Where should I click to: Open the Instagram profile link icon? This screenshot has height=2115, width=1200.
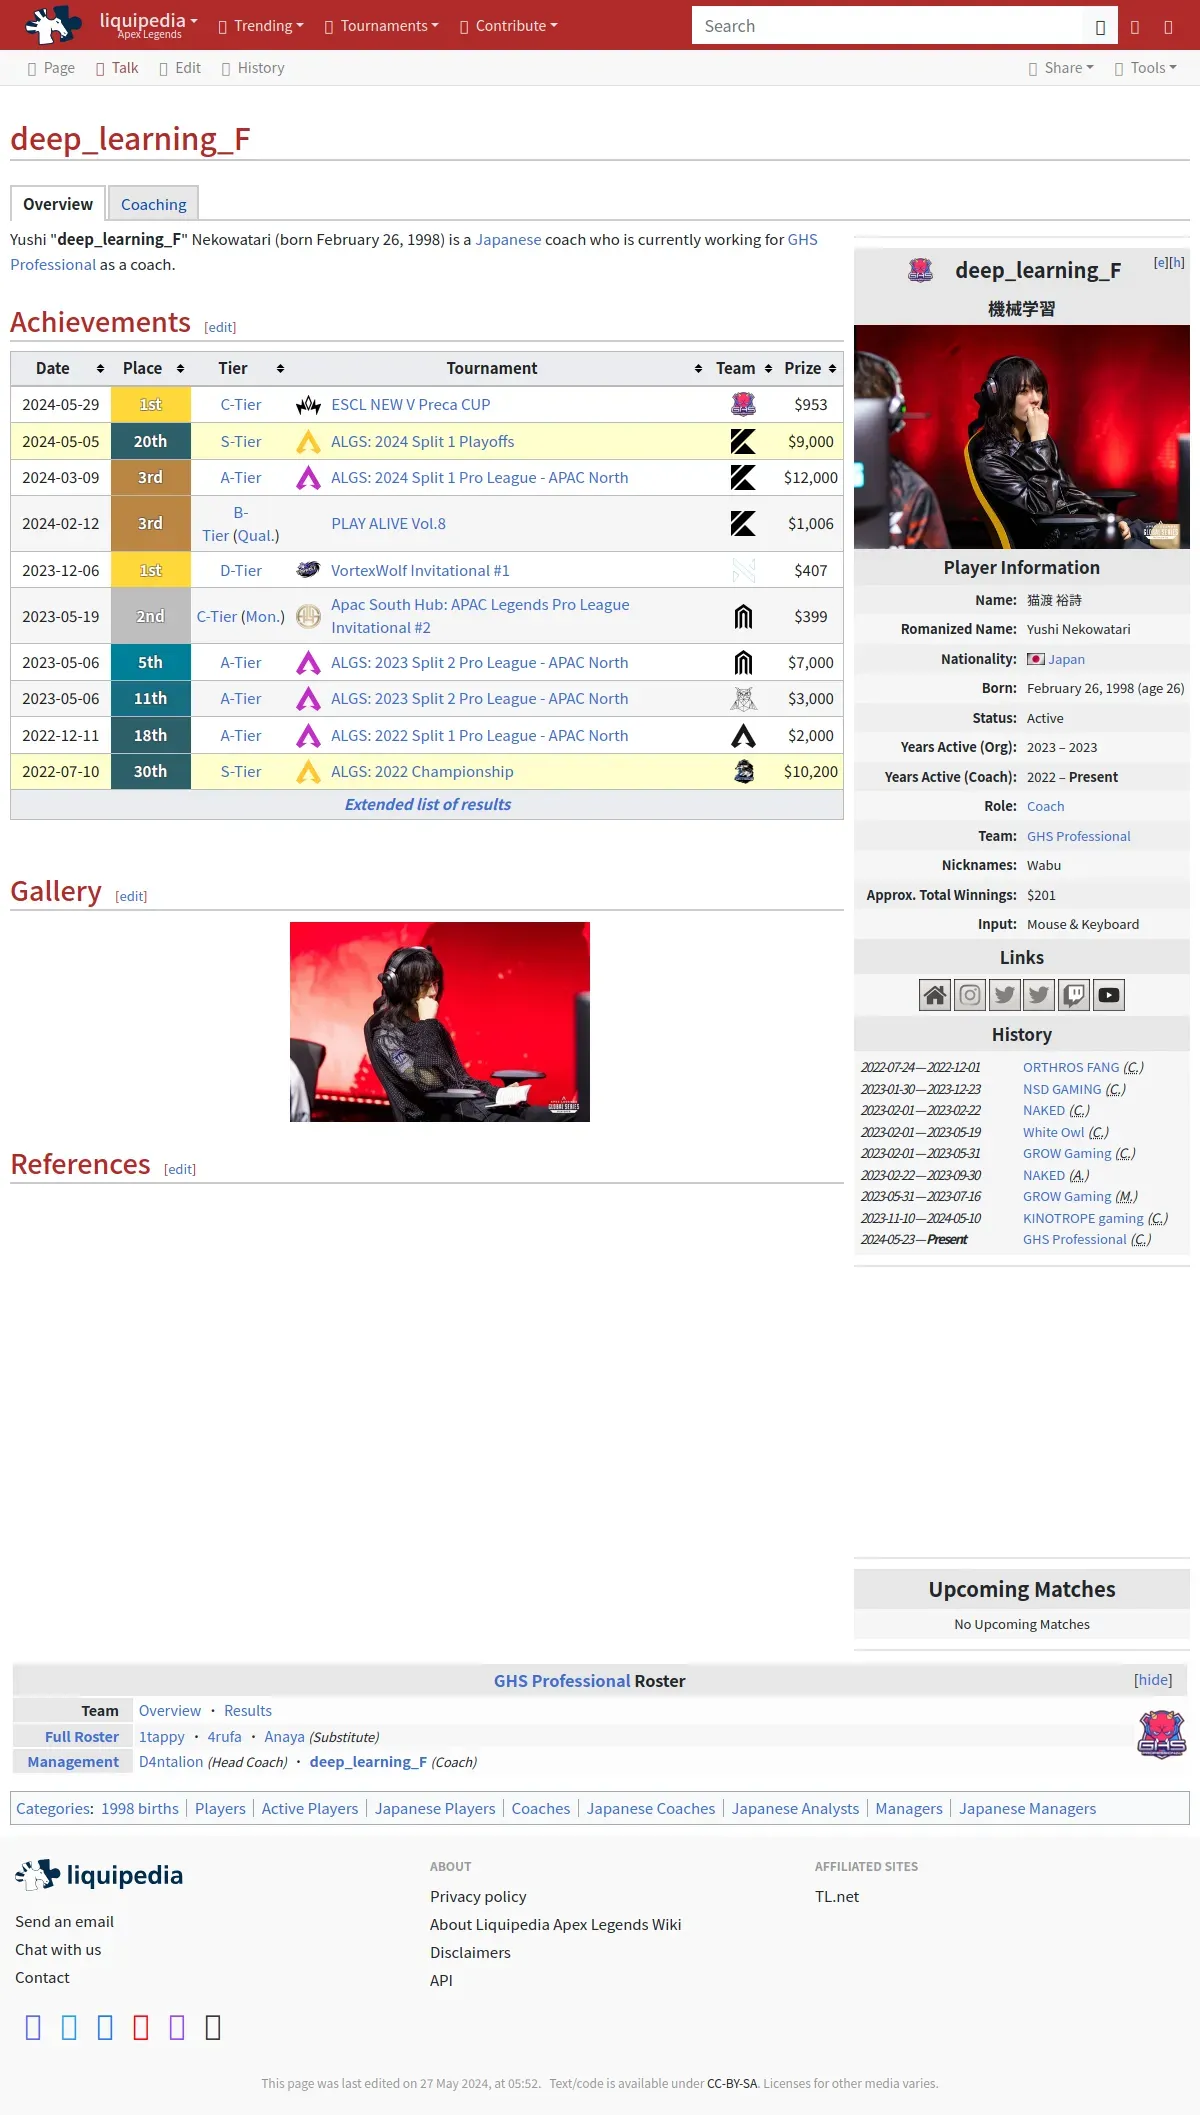pyautogui.click(x=970, y=995)
